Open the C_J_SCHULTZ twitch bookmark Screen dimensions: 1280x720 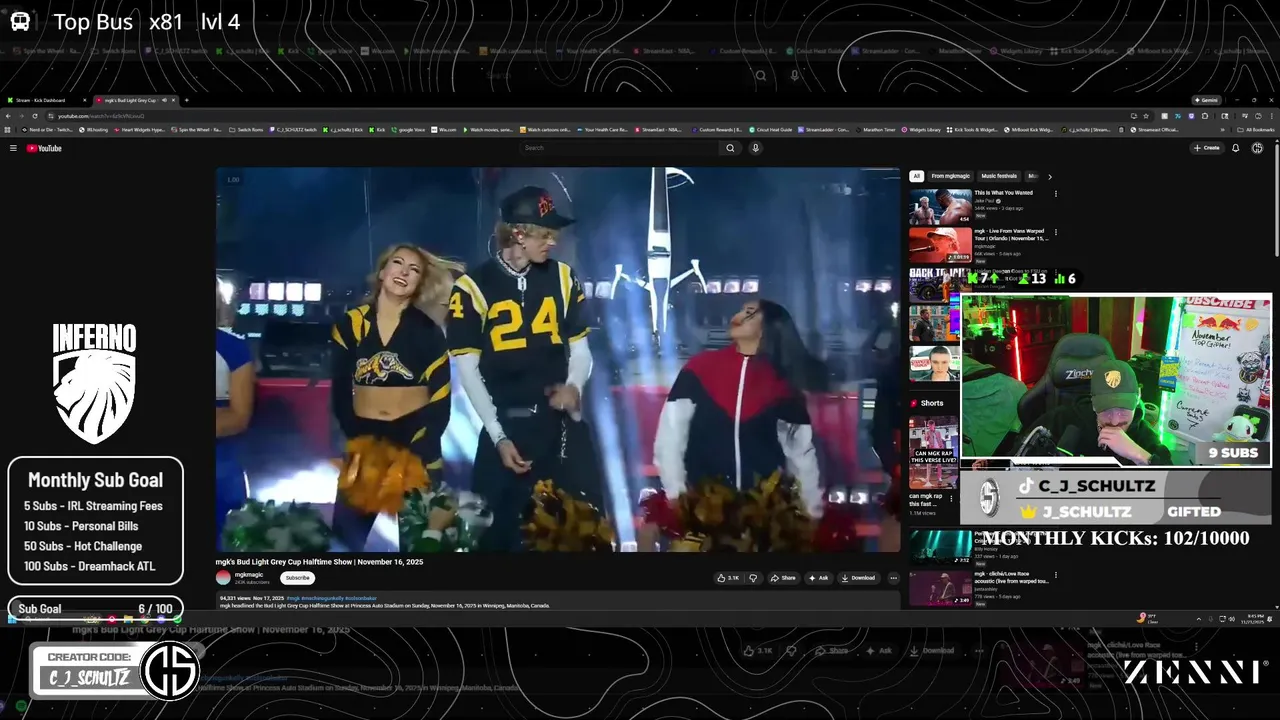coord(293,130)
